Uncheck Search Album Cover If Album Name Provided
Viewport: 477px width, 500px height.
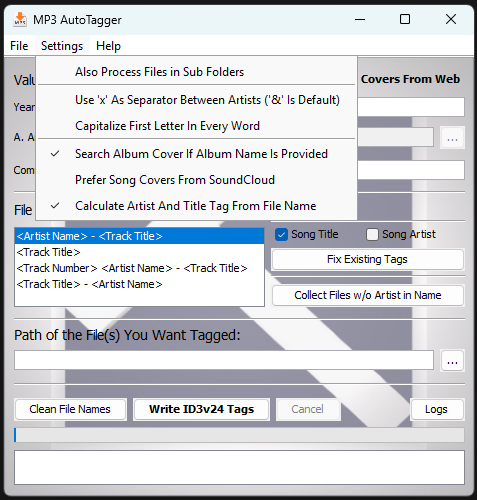coord(196,154)
